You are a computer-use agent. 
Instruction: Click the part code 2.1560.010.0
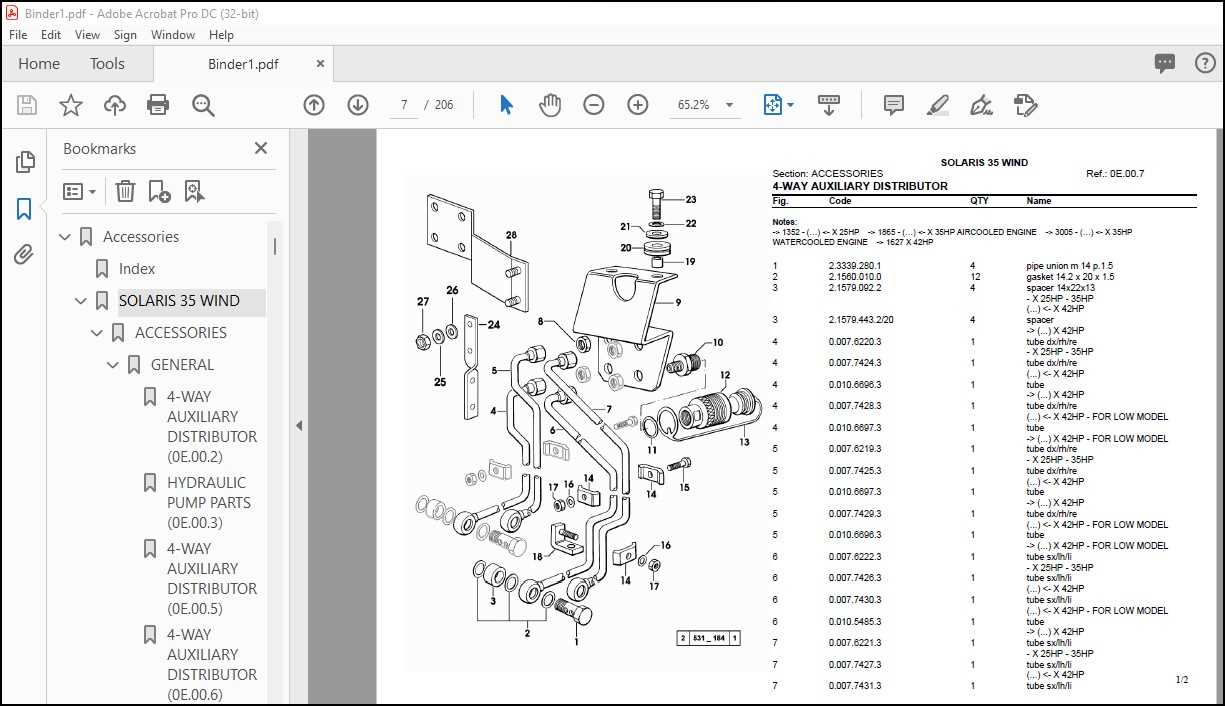(855, 277)
